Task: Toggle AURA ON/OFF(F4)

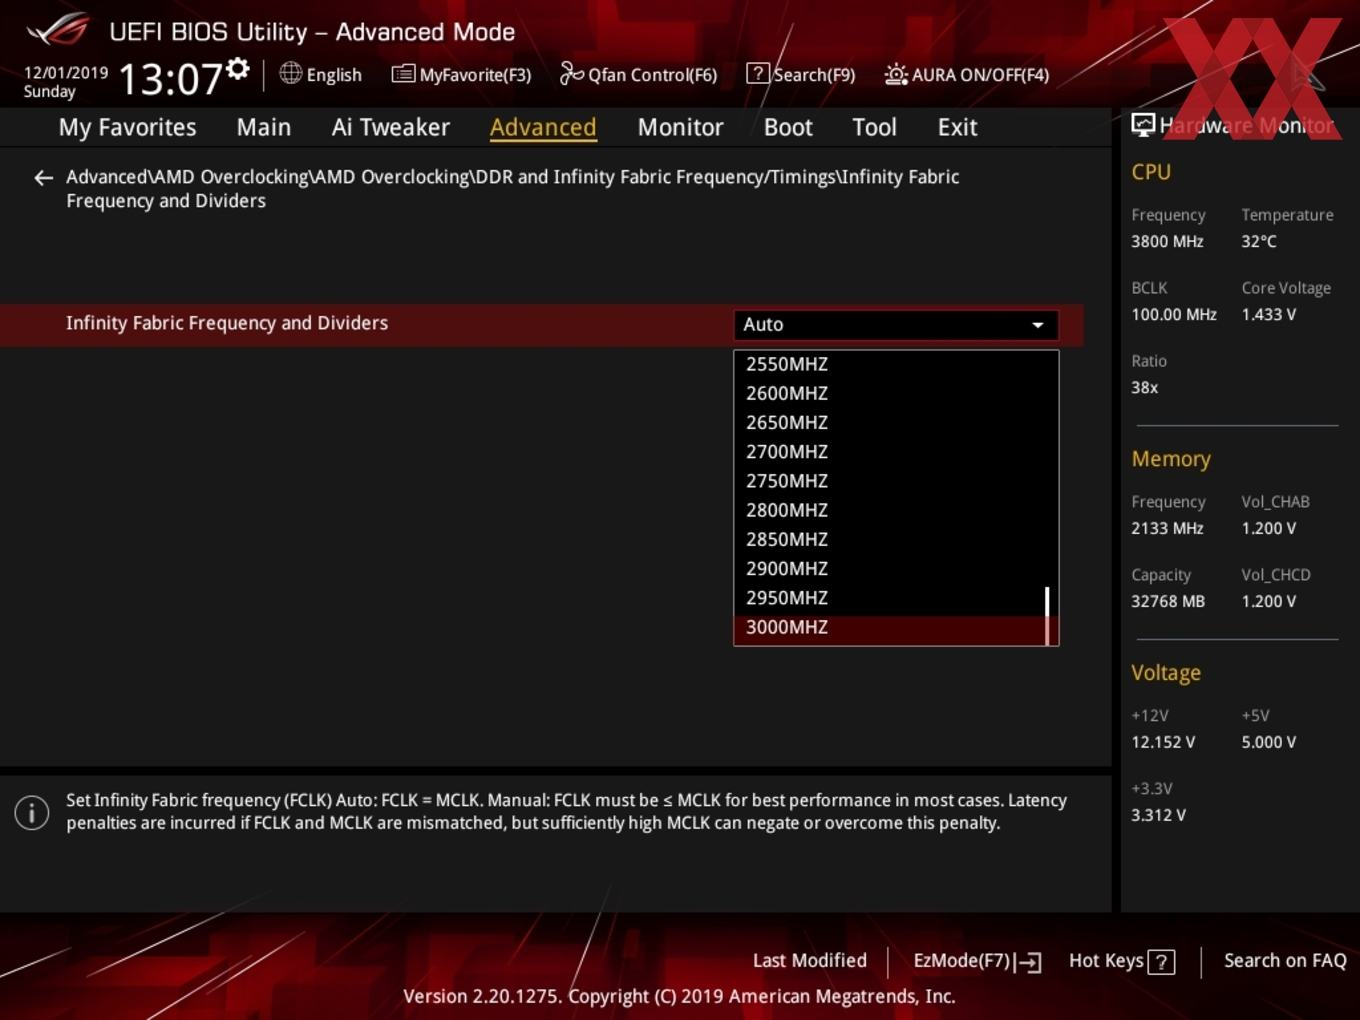Action: pos(967,74)
